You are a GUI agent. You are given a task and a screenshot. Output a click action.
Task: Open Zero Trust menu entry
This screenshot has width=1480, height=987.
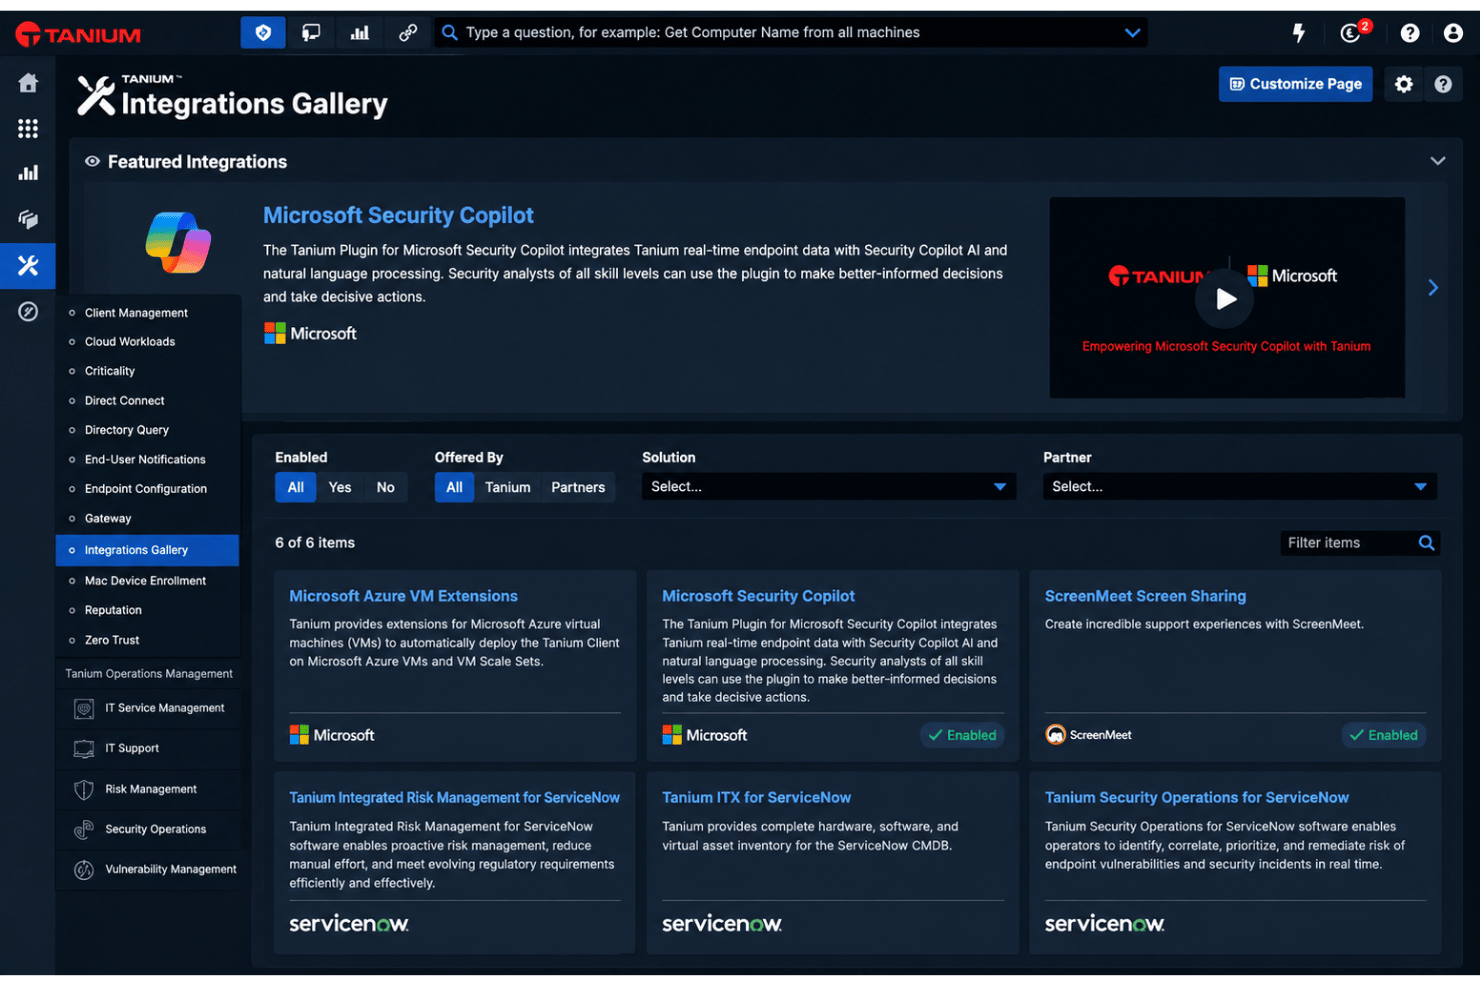pyautogui.click(x=112, y=641)
